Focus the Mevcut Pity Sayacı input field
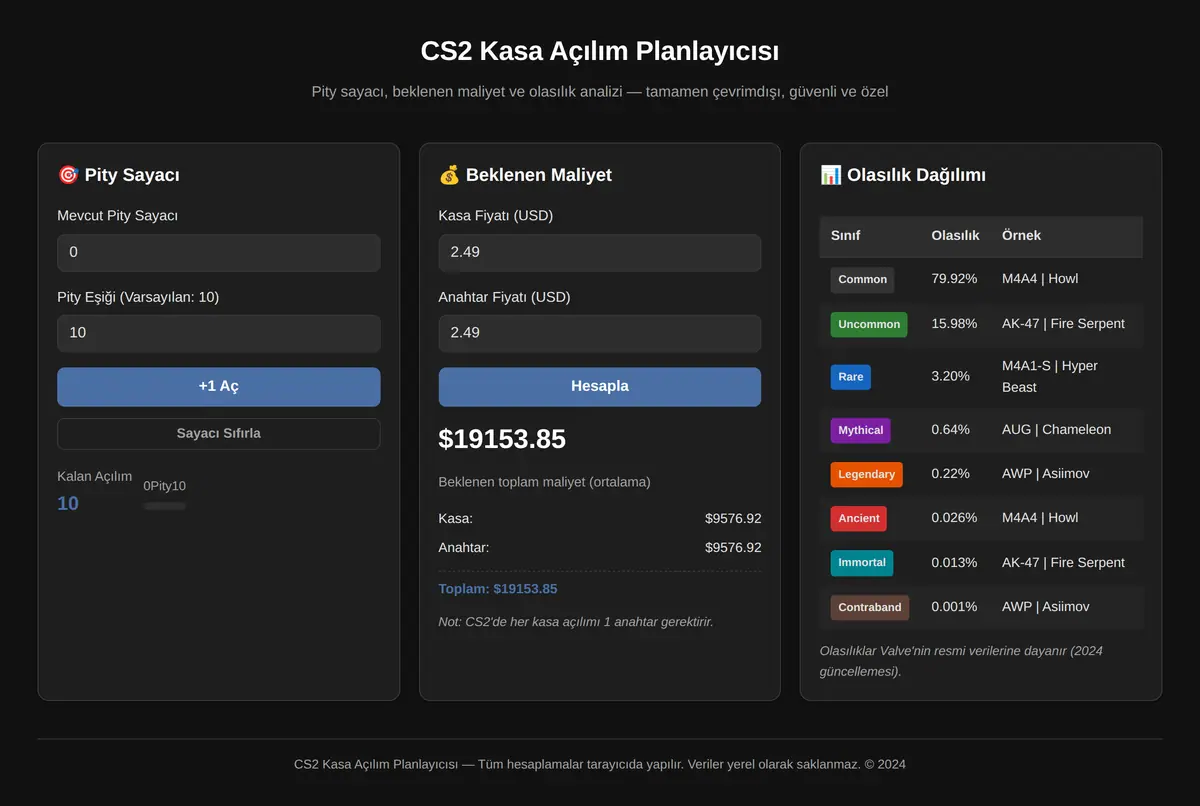 [219, 253]
